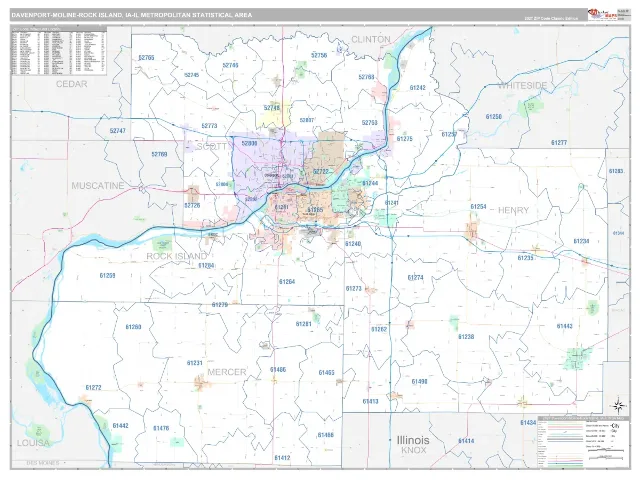Click ZIP code 52748

point(272,108)
